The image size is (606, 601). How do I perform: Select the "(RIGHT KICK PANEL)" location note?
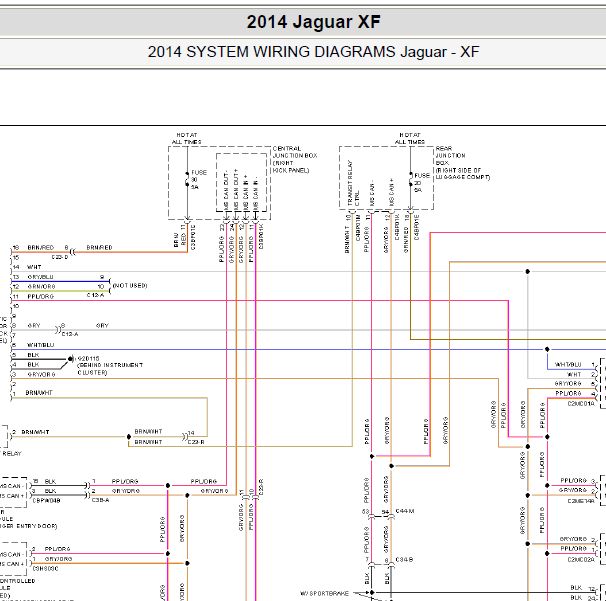291,167
